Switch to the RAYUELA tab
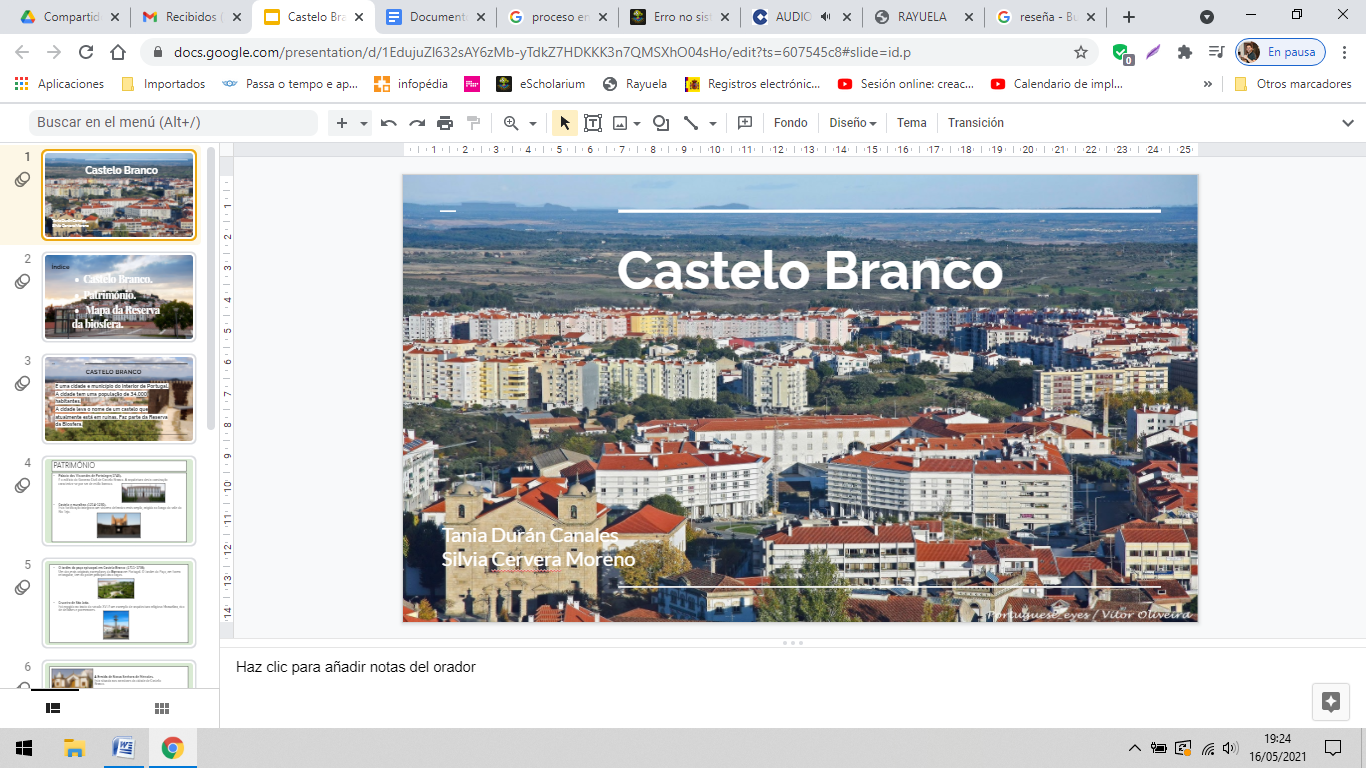 click(923, 17)
